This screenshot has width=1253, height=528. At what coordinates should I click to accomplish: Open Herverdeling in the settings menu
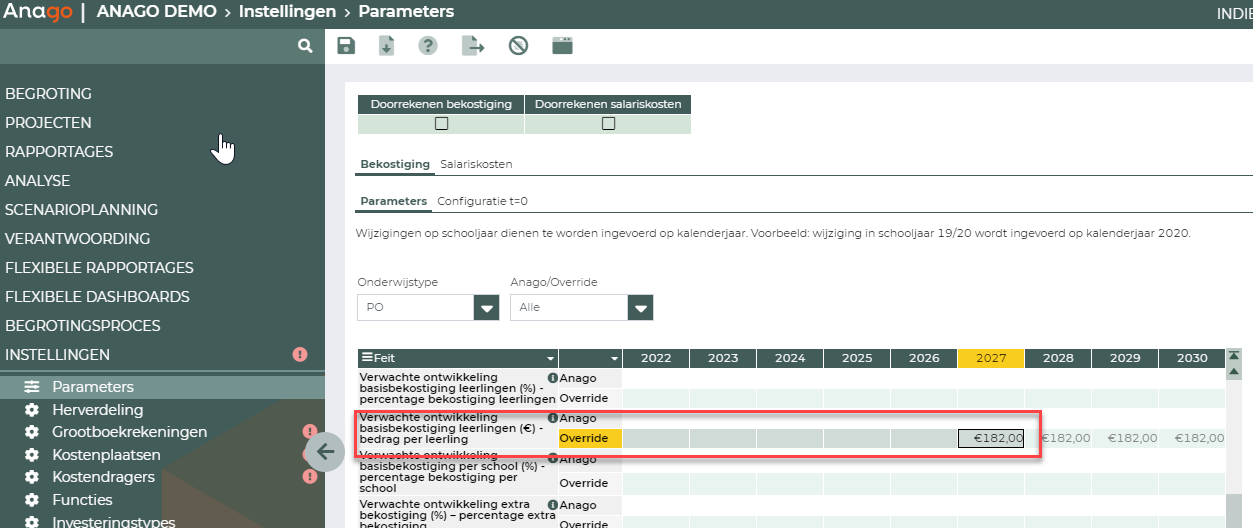[x=97, y=410]
